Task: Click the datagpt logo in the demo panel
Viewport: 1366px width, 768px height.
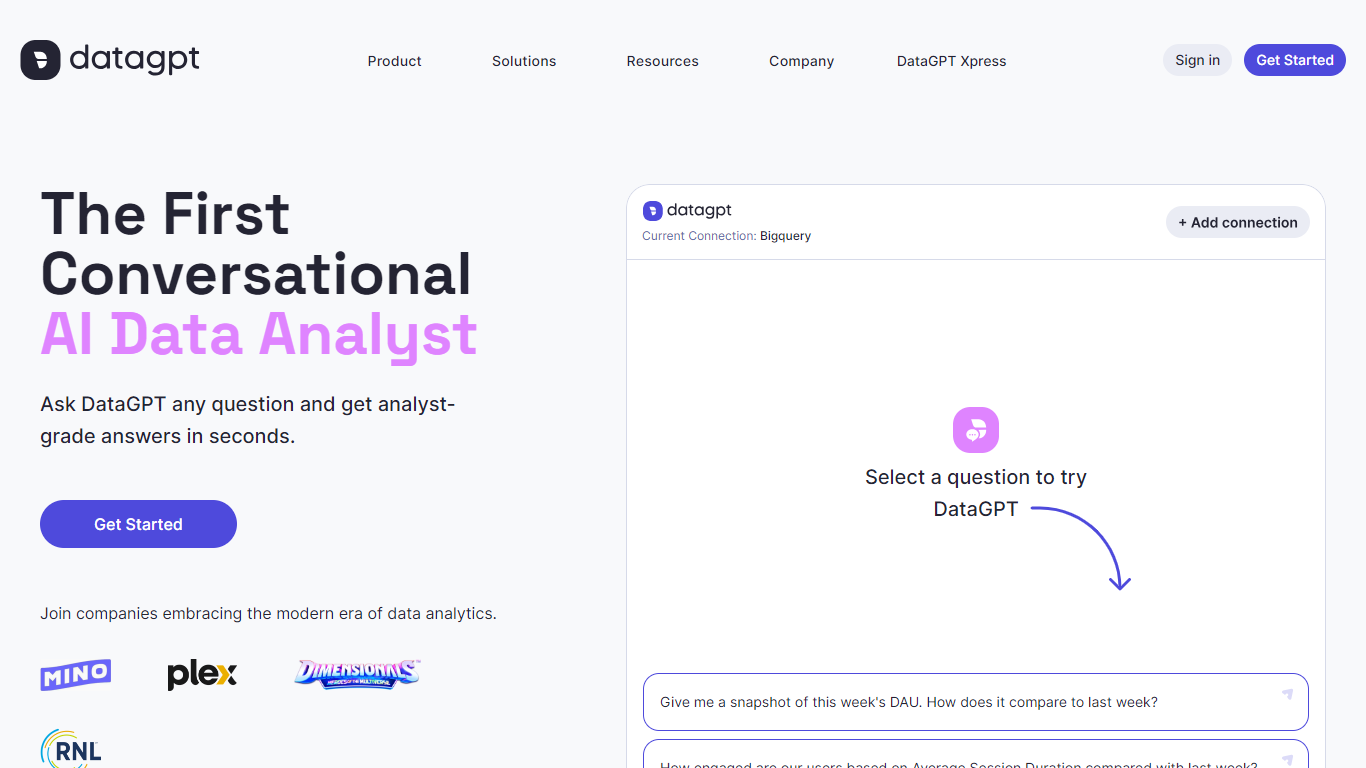Action: click(x=687, y=210)
